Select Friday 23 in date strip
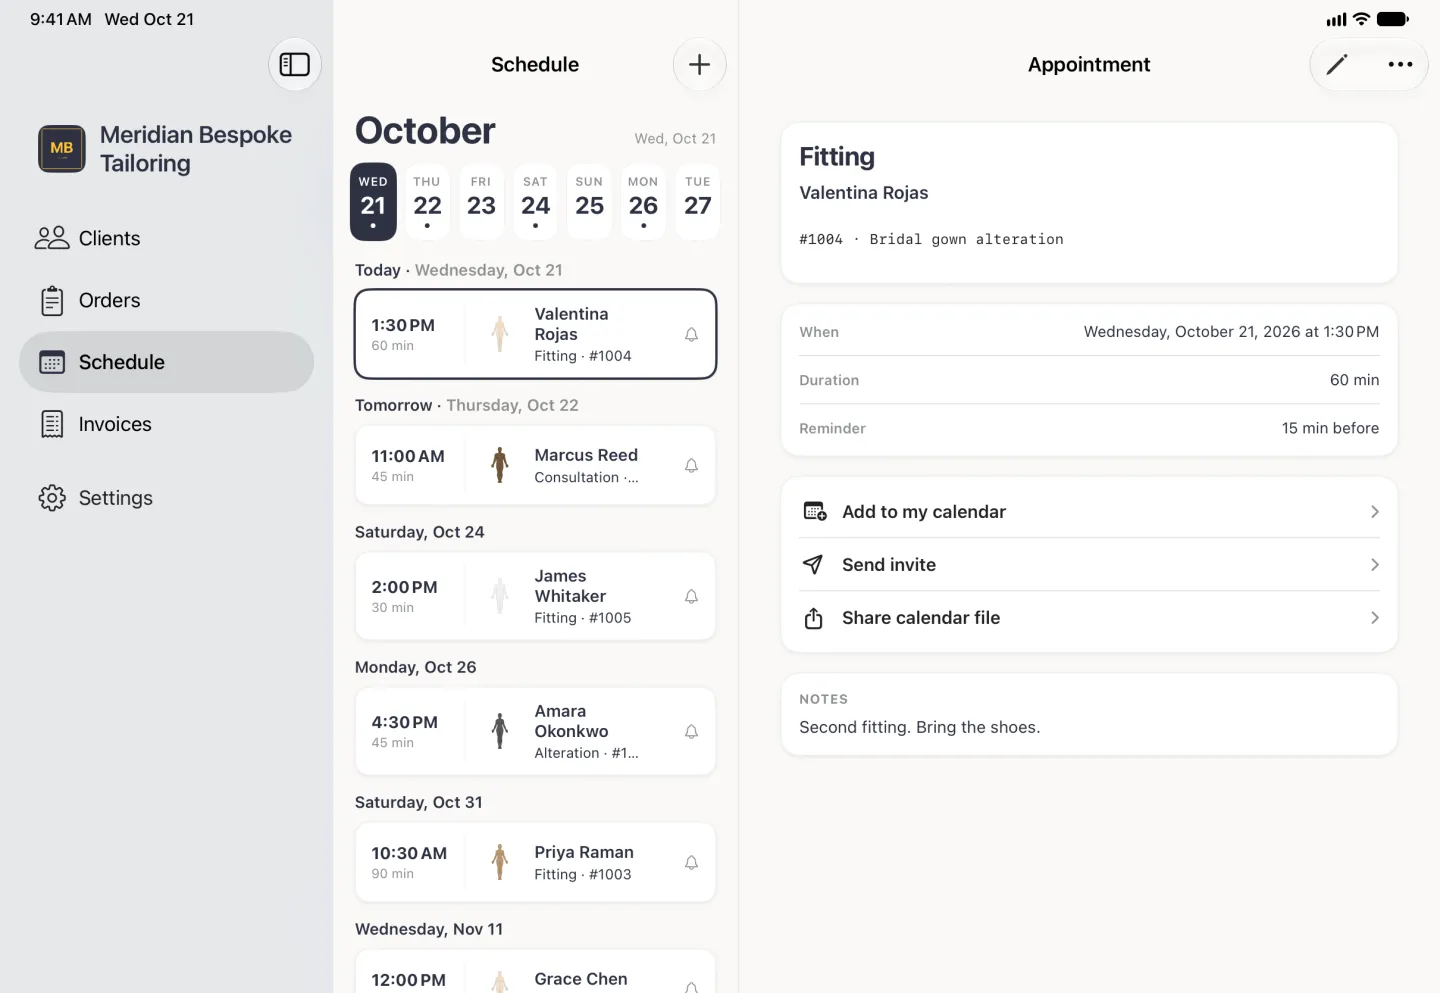Image resolution: width=1440 pixels, height=993 pixels. point(481,202)
